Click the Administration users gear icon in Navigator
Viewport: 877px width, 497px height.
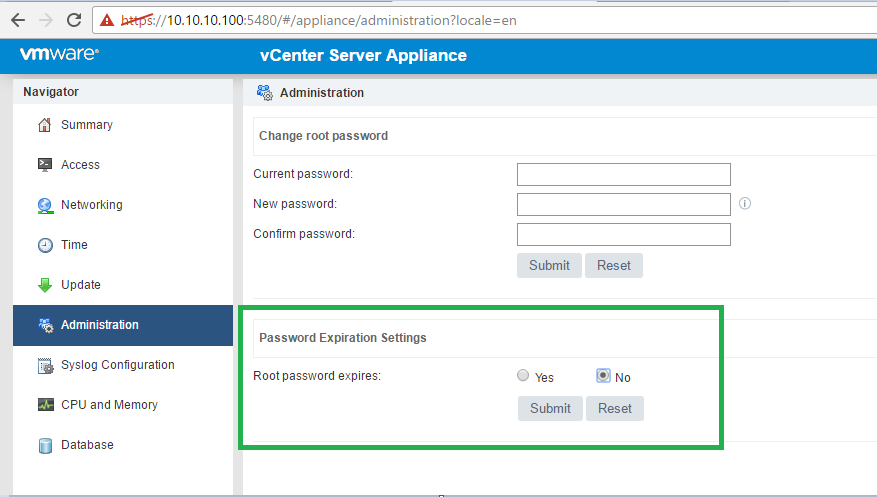pyautogui.click(x=45, y=325)
